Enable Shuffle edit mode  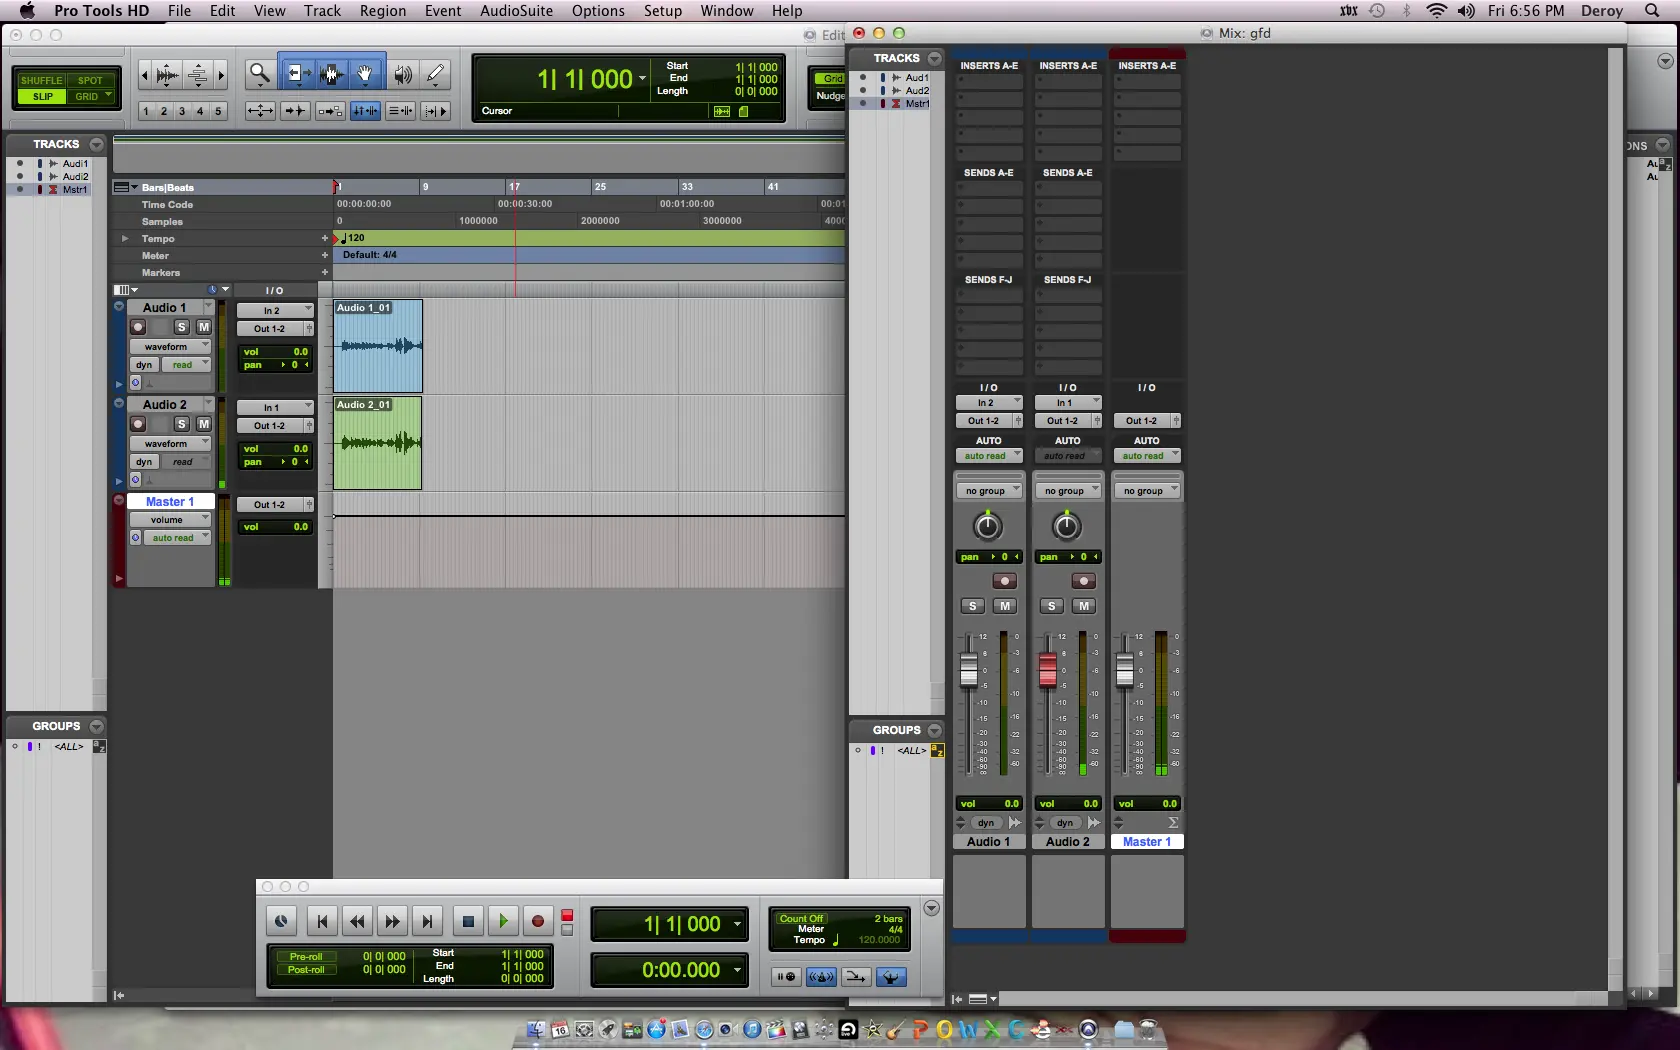tap(41, 80)
